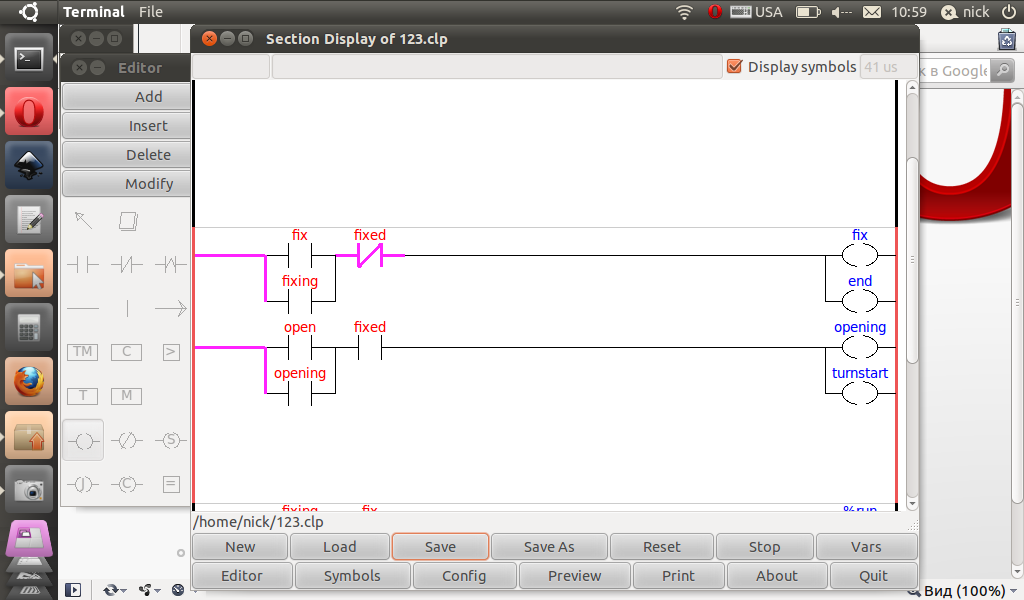Select the fixed normally closed contact on the rung
The image size is (1024, 600).
[x=370, y=255]
